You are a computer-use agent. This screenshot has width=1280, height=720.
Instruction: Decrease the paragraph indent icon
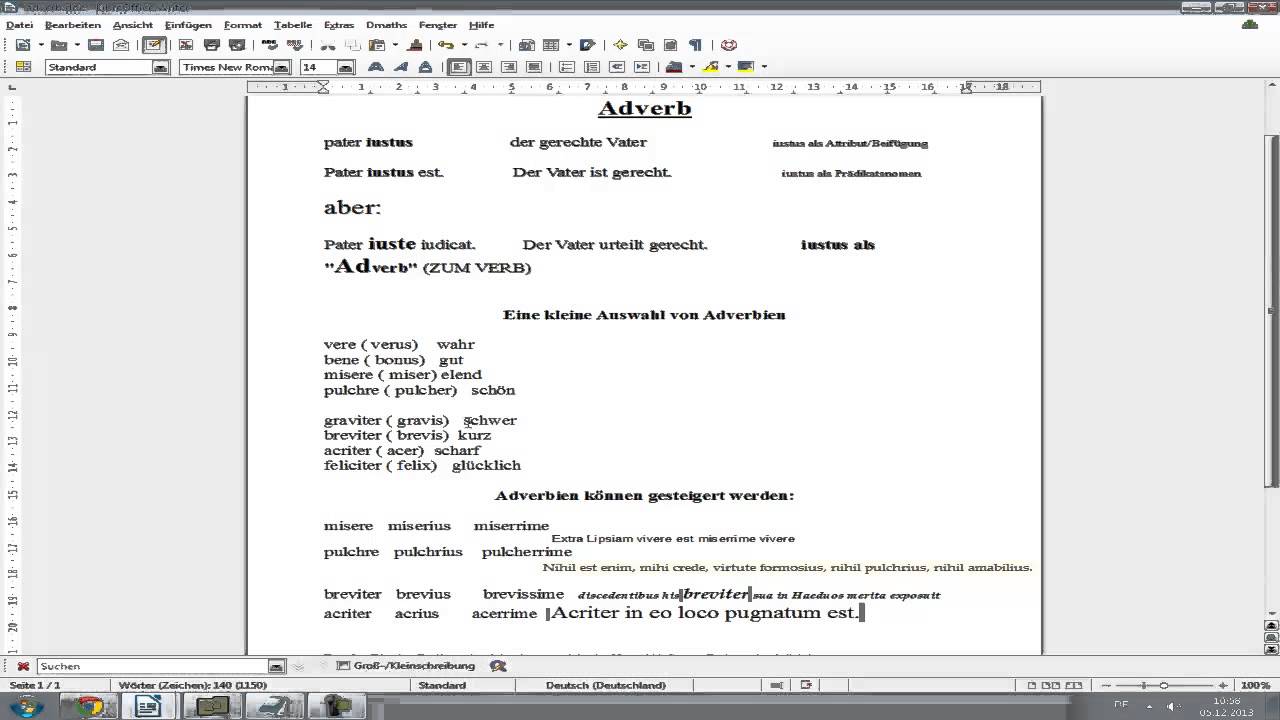coord(617,67)
